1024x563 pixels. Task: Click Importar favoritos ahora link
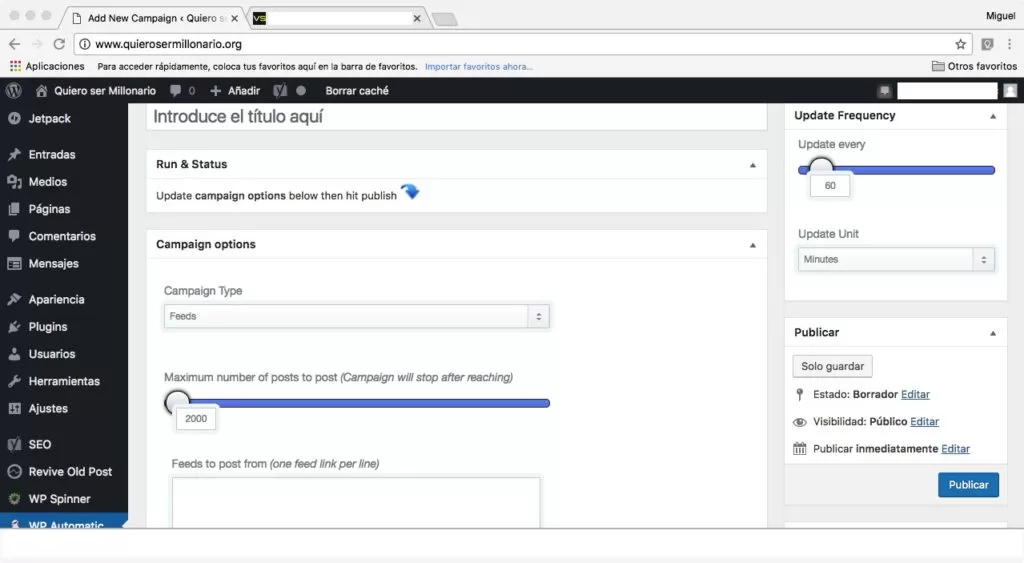click(478, 67)
